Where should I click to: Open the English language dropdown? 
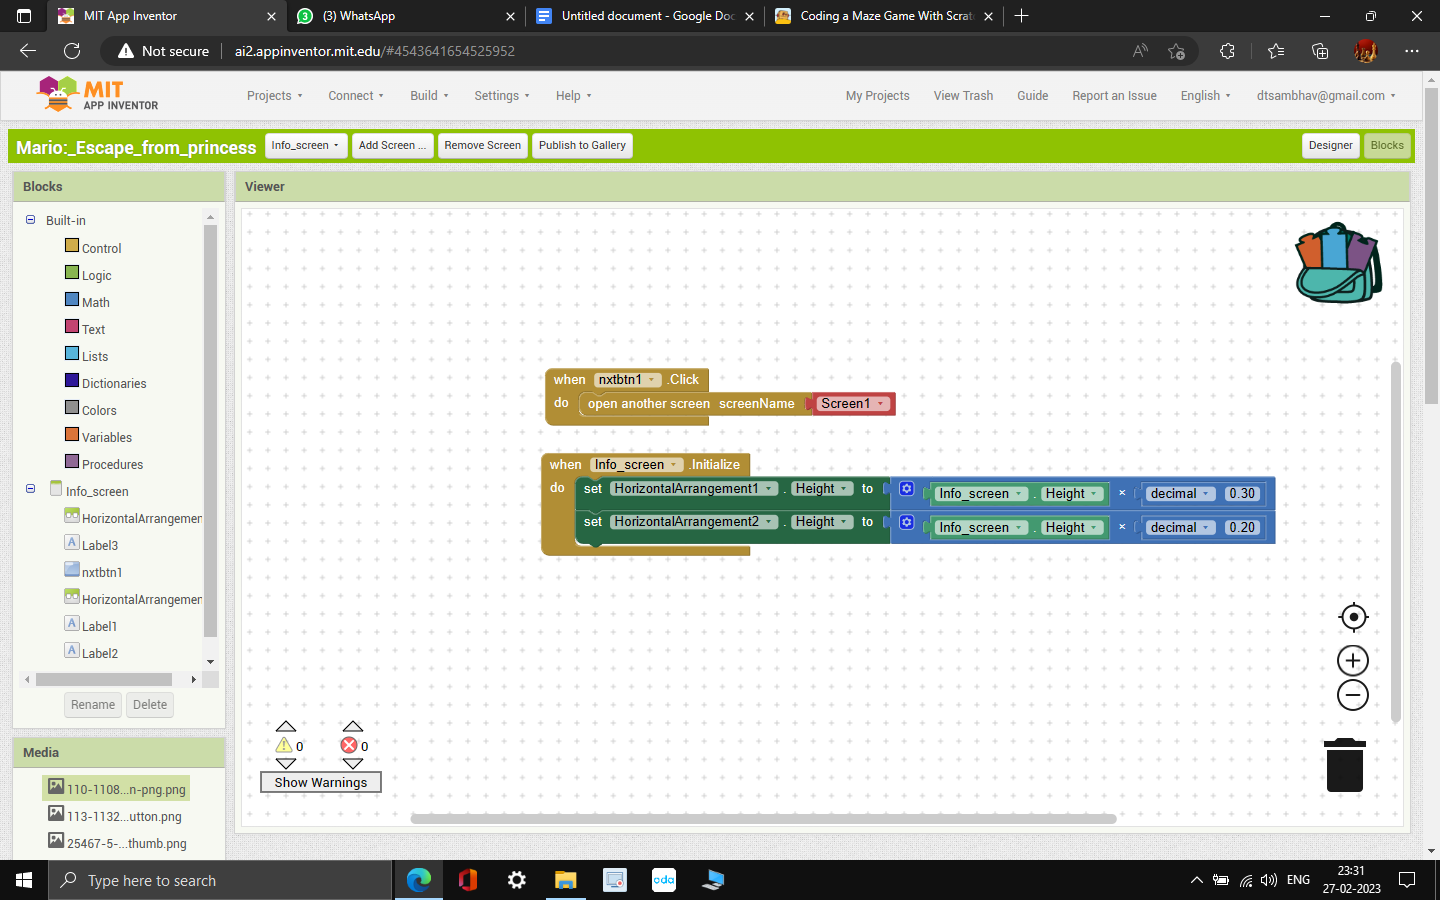point(1205,96)
